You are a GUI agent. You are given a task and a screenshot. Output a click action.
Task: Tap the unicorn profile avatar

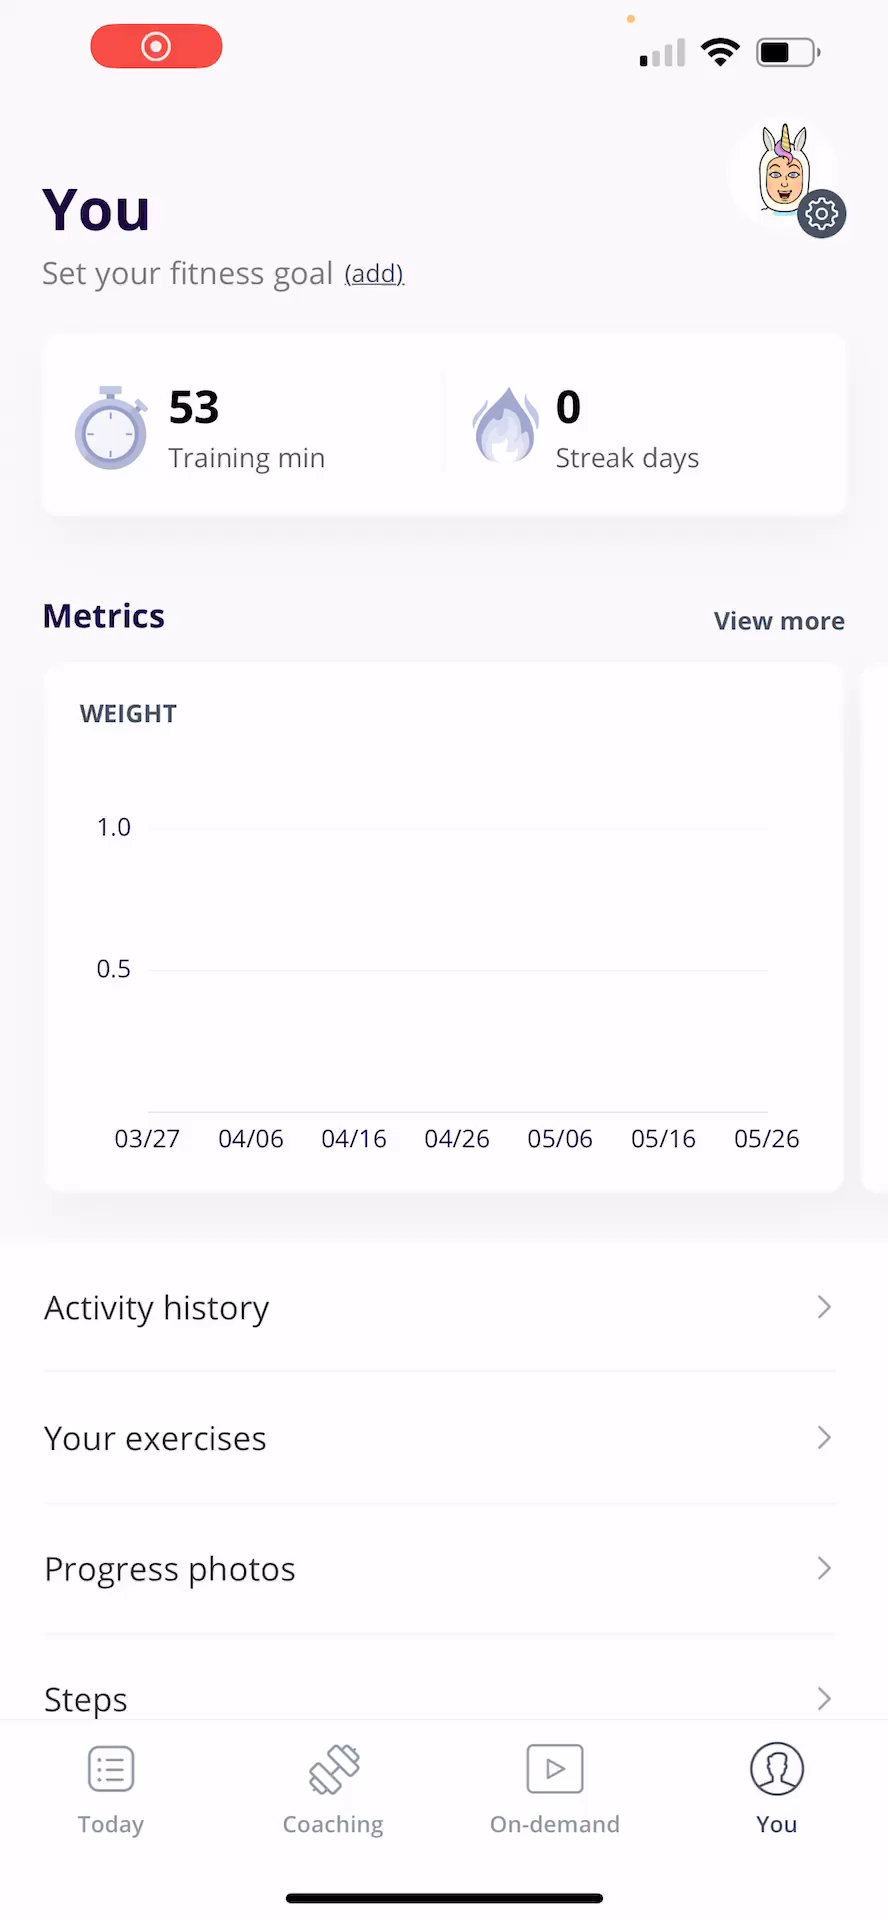[782, 172]
